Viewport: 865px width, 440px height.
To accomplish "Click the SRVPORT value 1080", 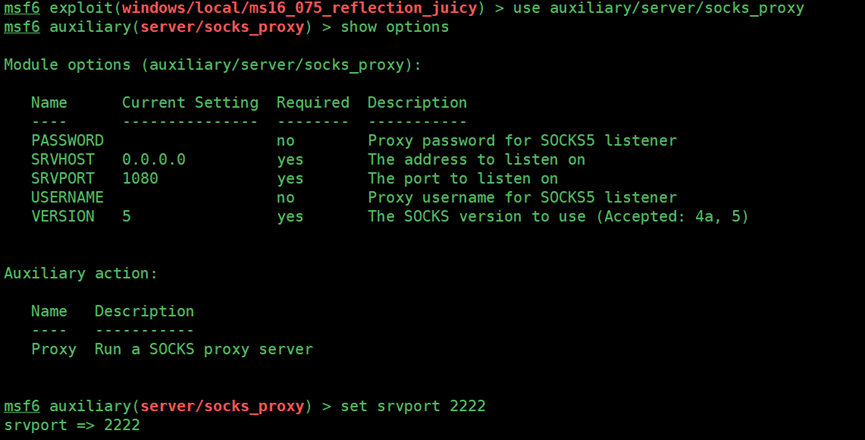I will point(140,179).
